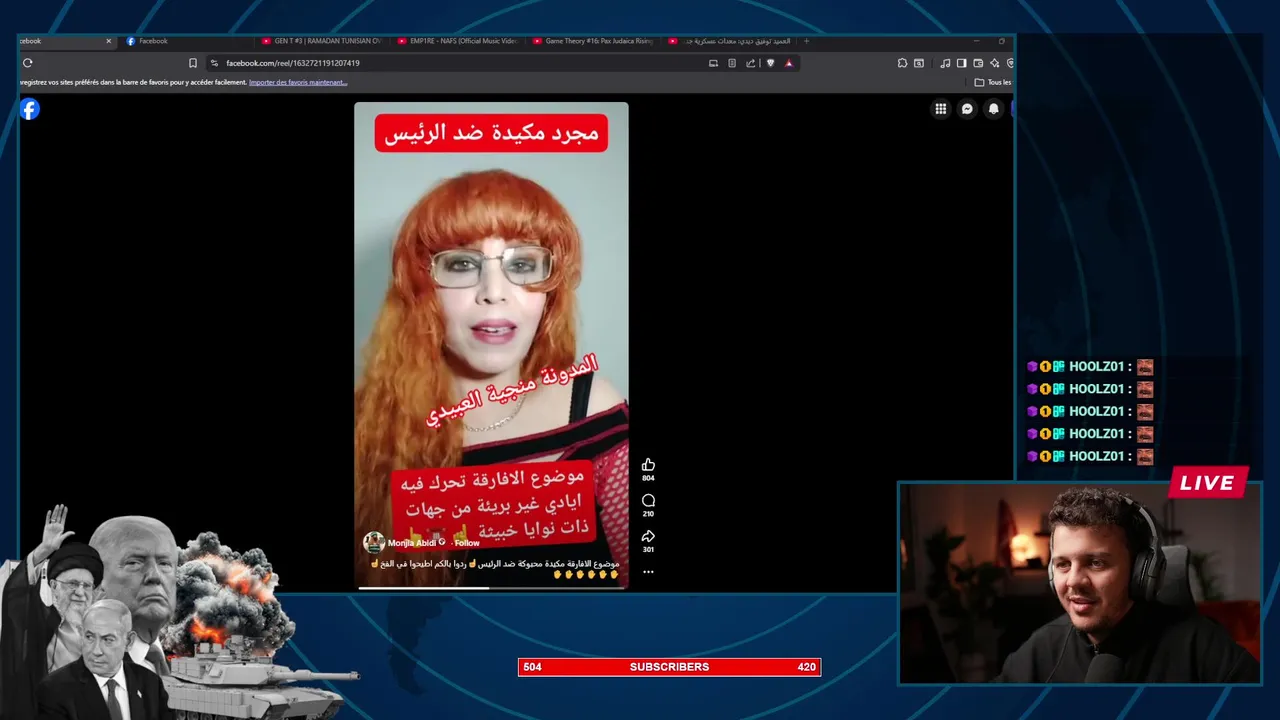1280x720 pixels.
Task: Open the Brave Shields lion icon
Action: tap(770, 63)
